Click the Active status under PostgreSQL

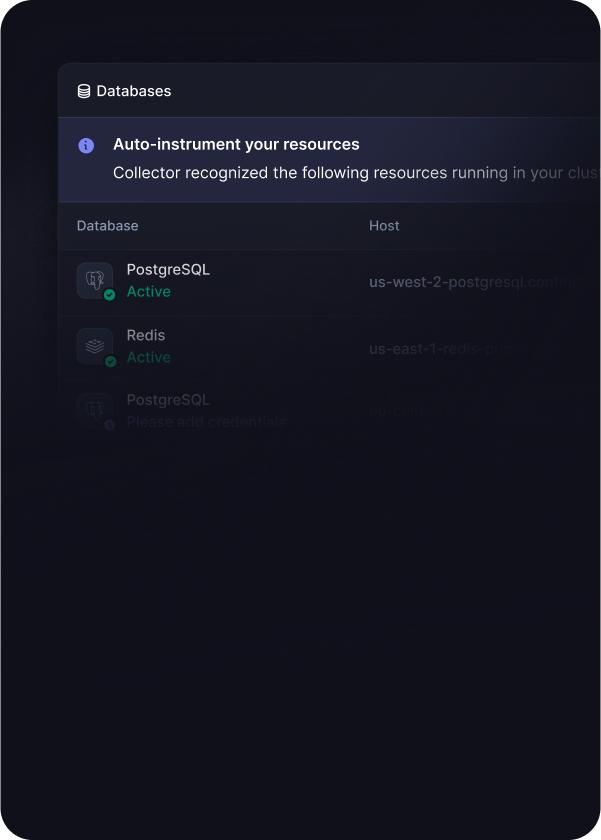149,292
